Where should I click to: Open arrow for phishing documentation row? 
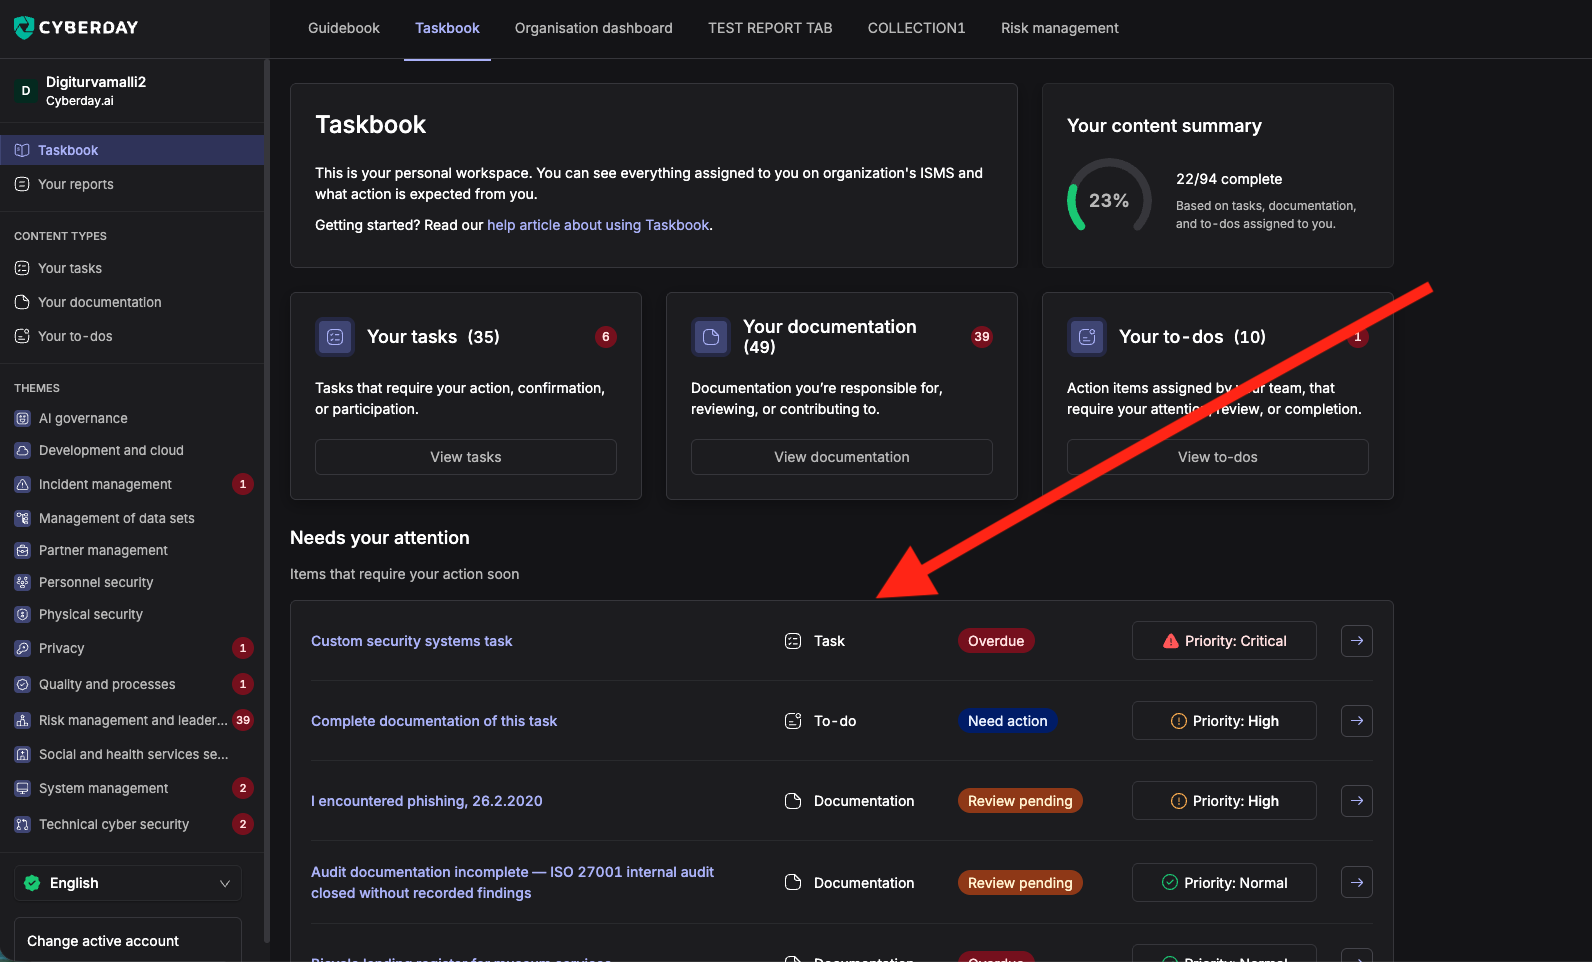coord(1357,801)
